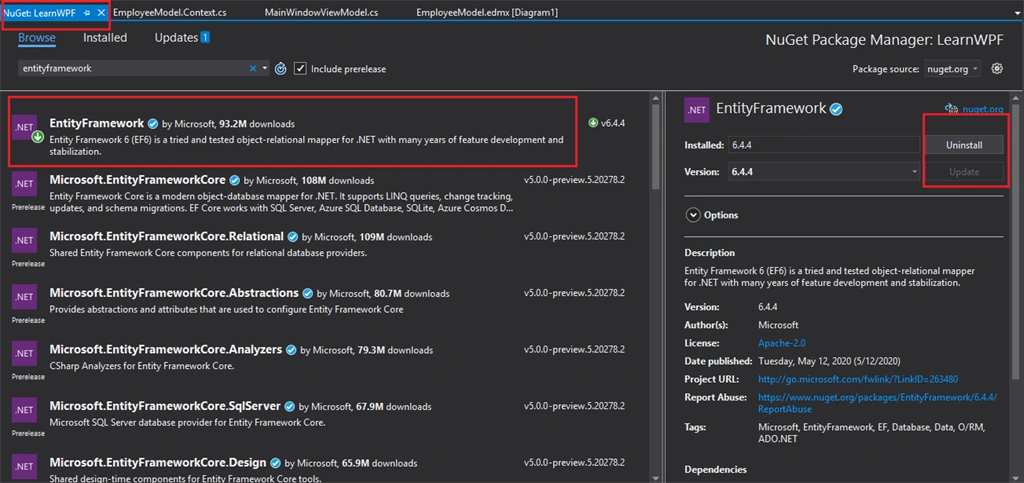
Task: Select the Microsoft.EntityFrameworkCore.Abstractions package title
Action: click(174, 292)
